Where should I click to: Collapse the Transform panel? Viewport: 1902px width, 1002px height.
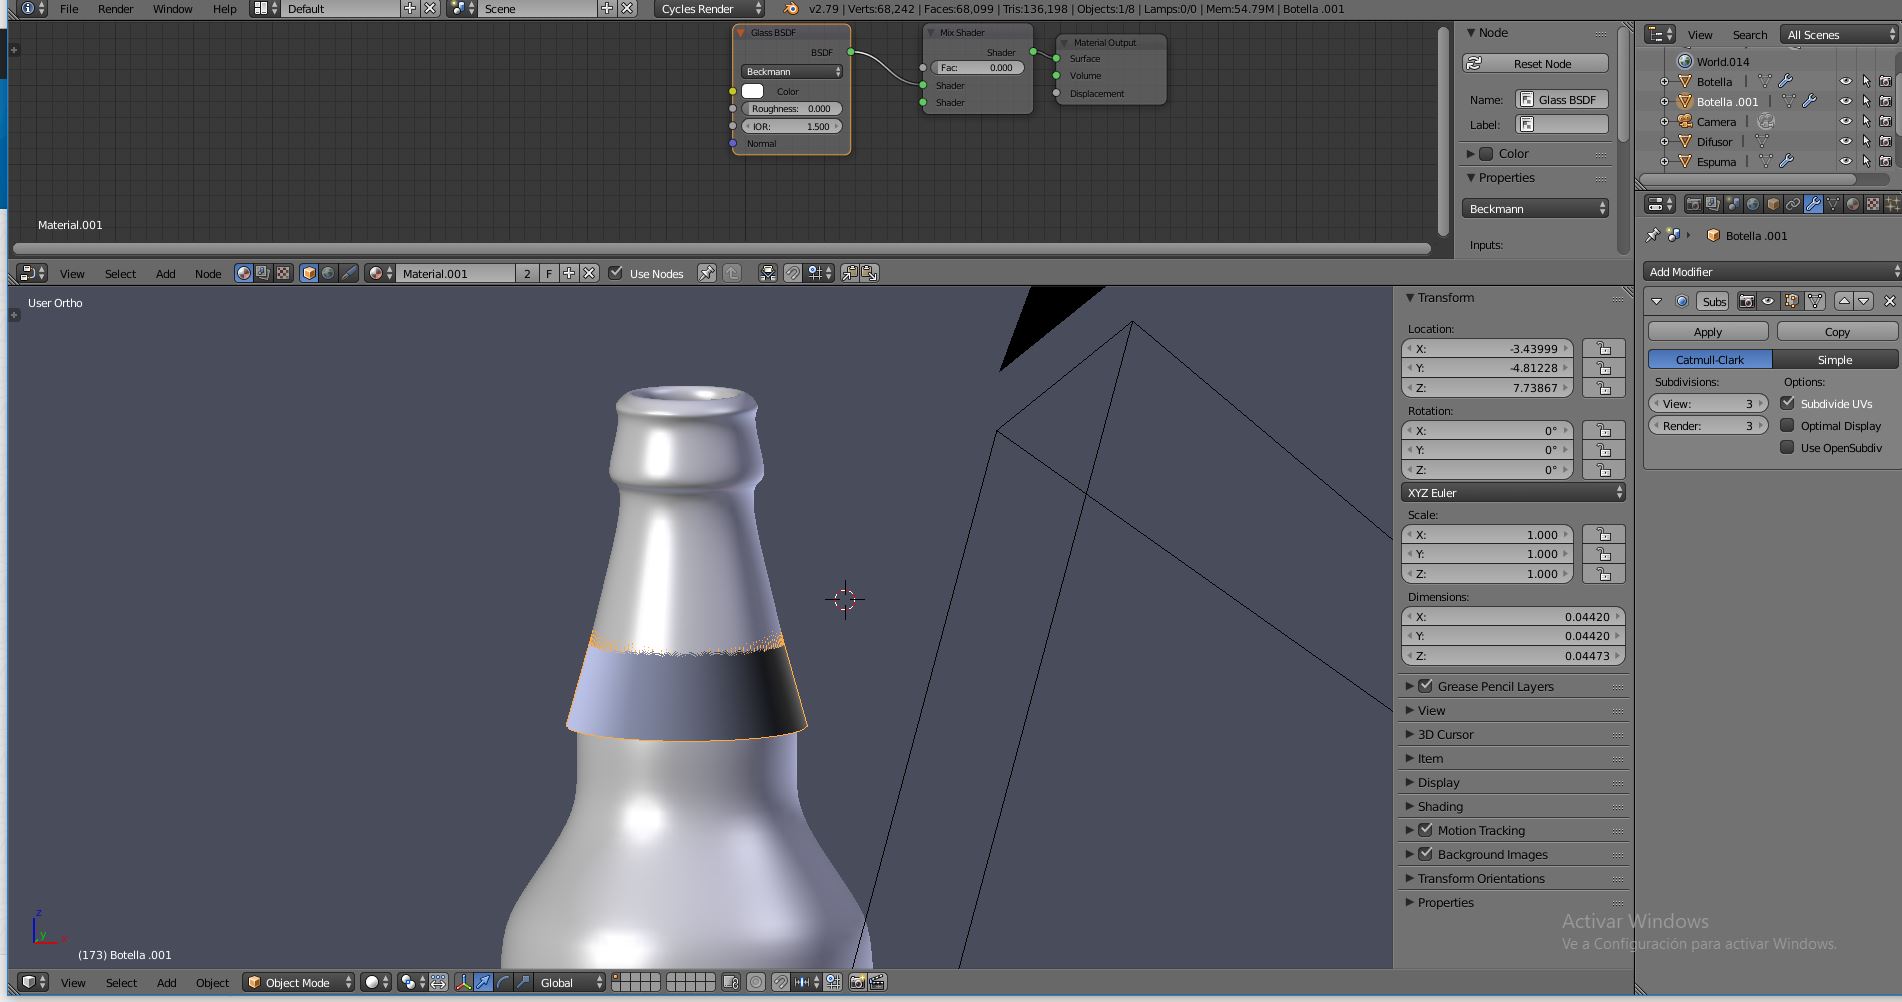pos(1445,297)
